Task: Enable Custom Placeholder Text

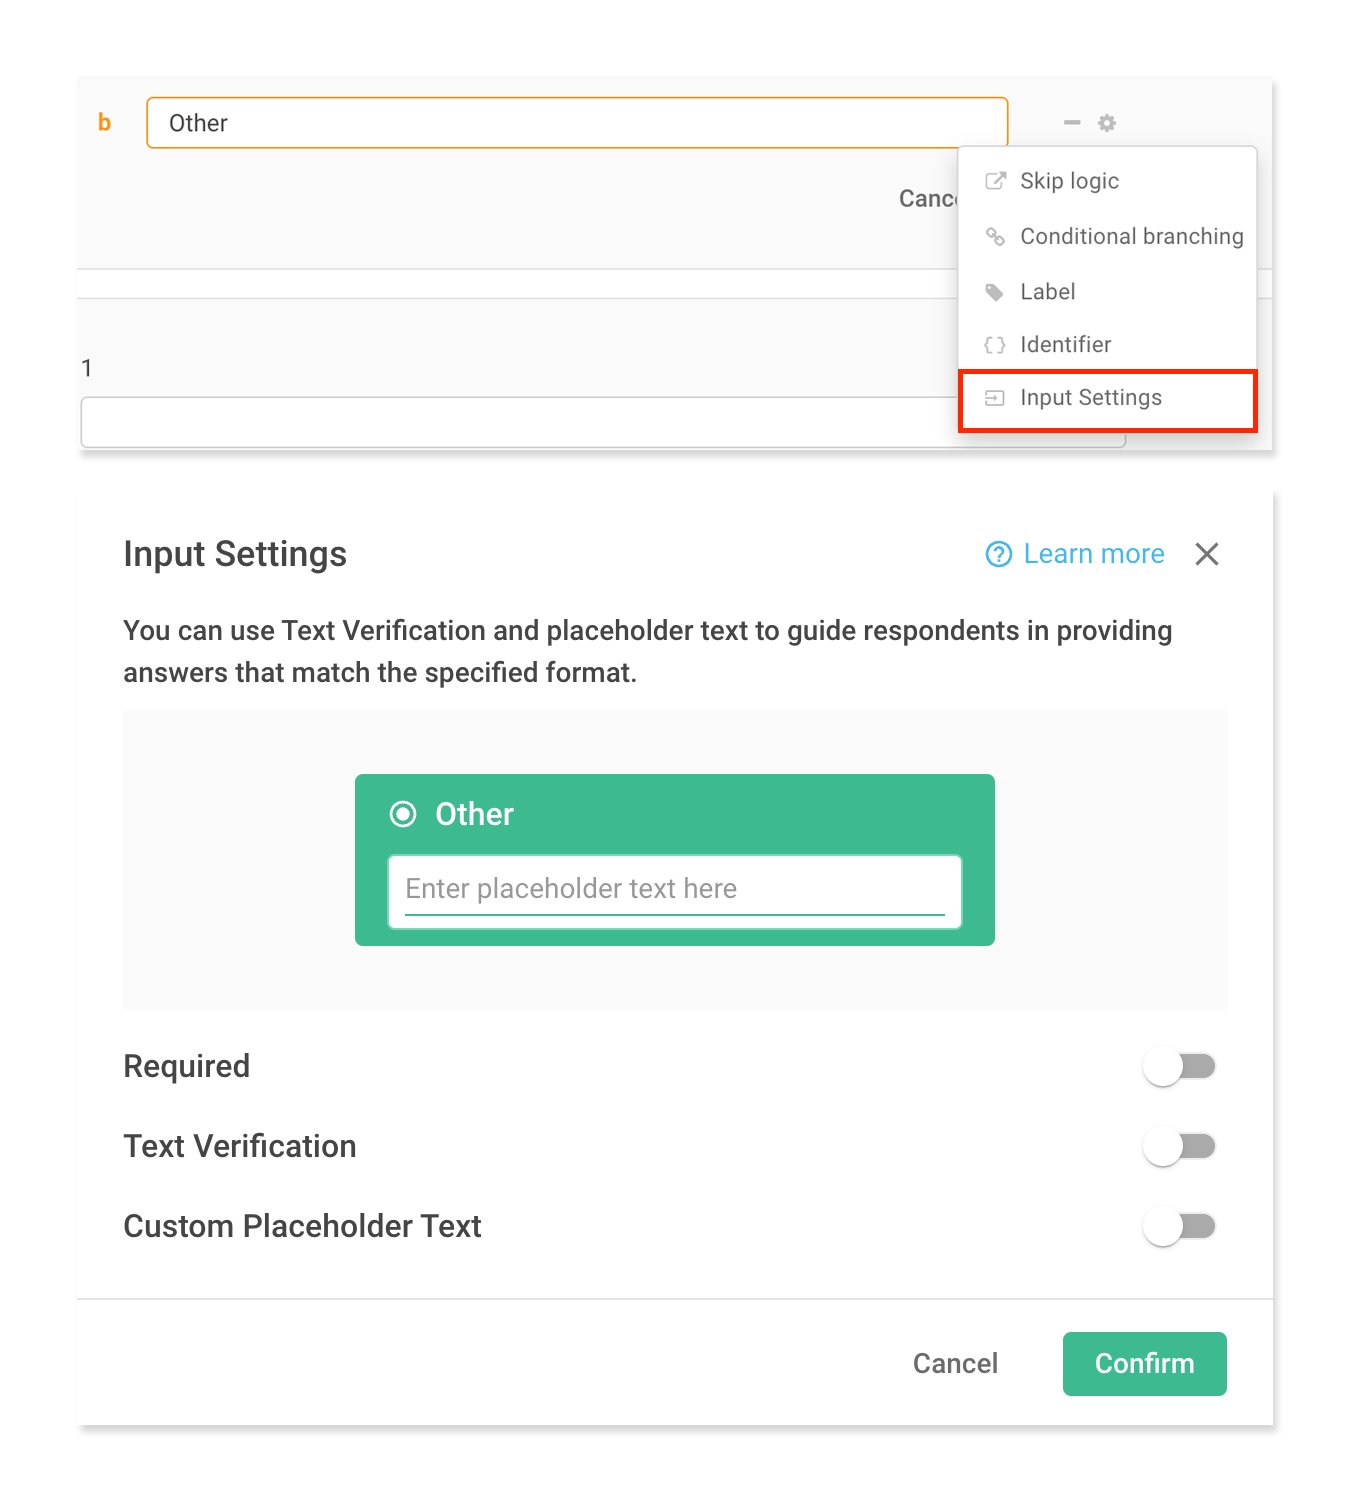Action: coord(1180,1226)
